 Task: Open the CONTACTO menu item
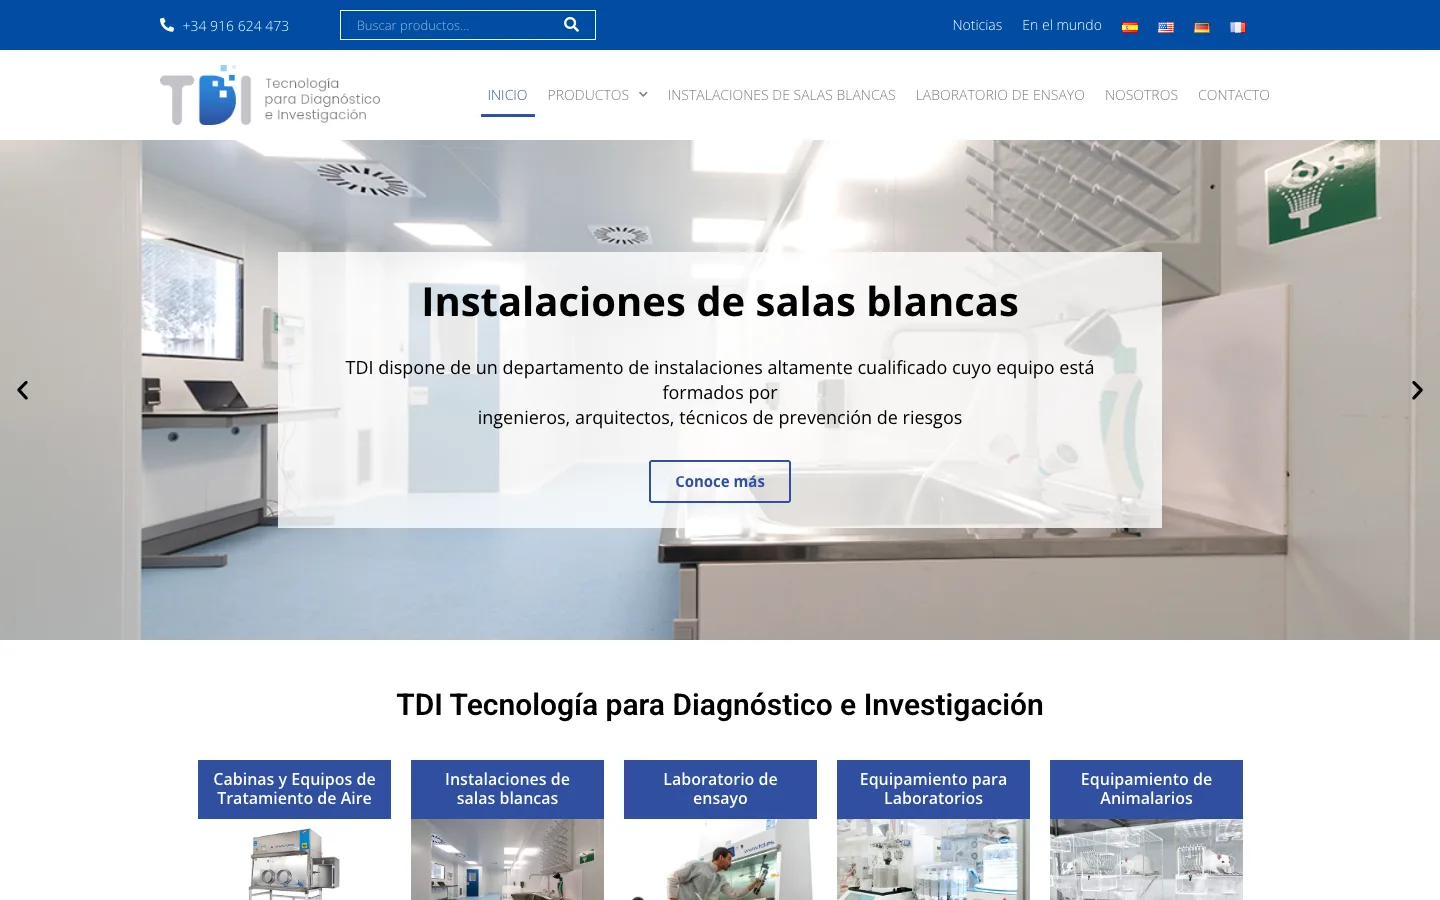(1234, 95)
